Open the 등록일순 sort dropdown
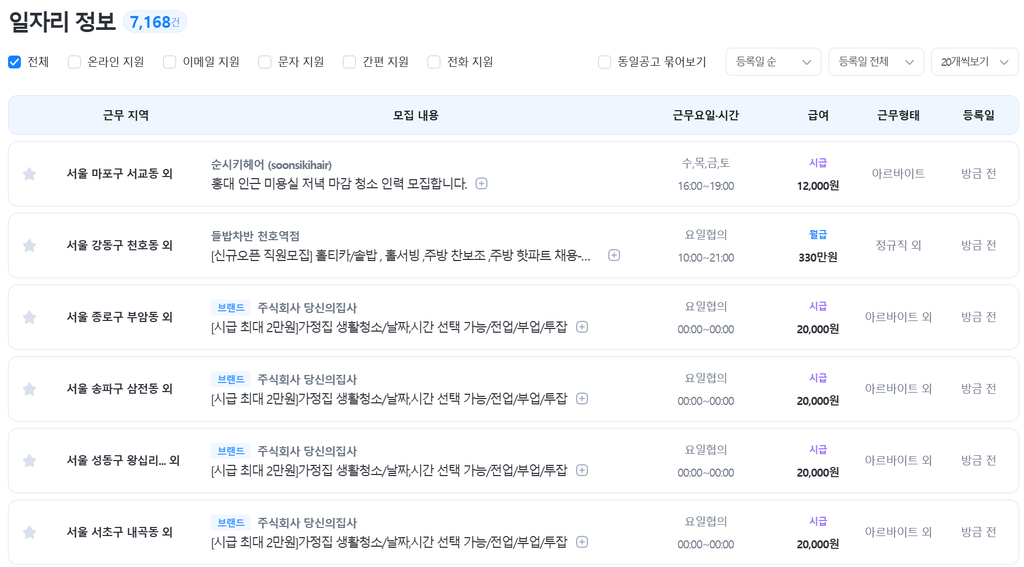Viewport: 1024px width, 567px height. pos(773,62)
